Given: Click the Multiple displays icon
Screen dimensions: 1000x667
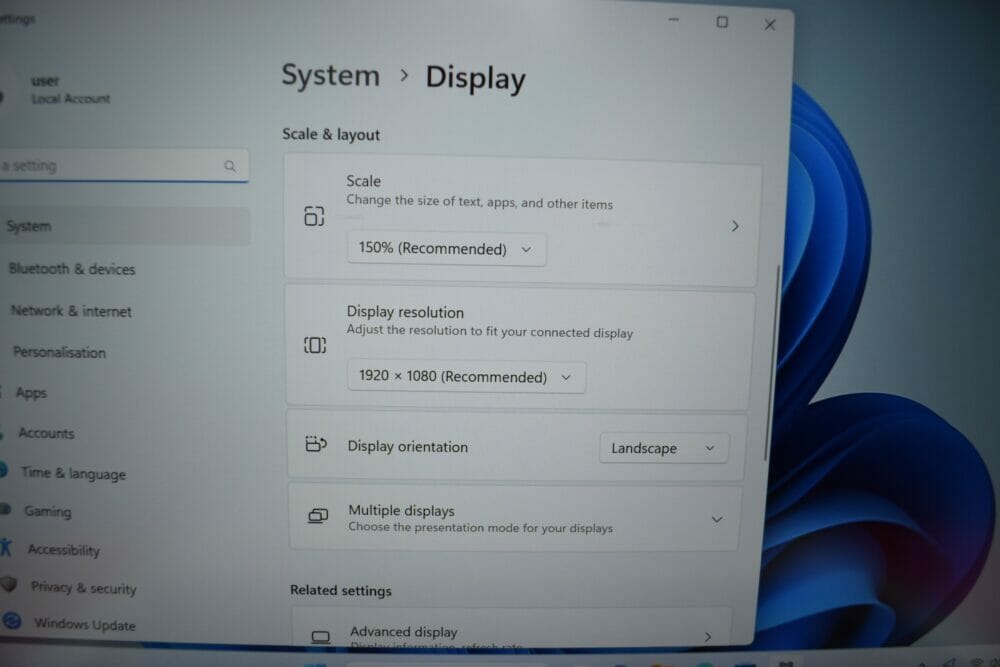Looking at the screenshot, I should coord(318,515).
